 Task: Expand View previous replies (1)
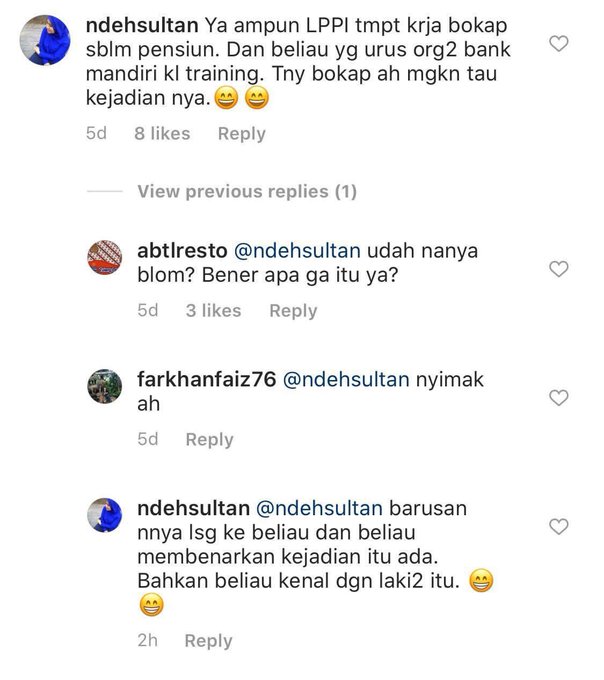(247, 191)
